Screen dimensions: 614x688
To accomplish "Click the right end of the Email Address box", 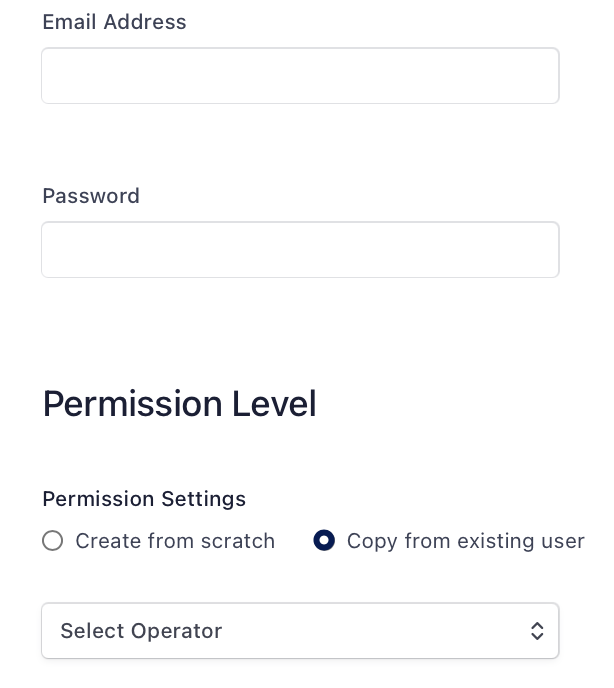I will pyautogui.click(x=545, y=76).
